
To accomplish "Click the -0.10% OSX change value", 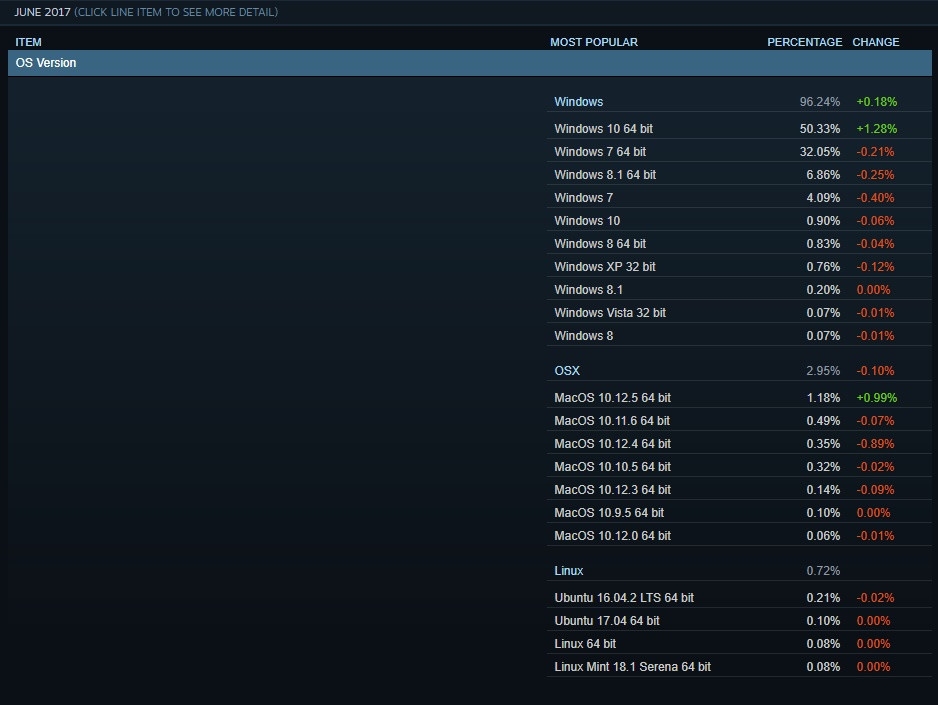I will 875,371.
